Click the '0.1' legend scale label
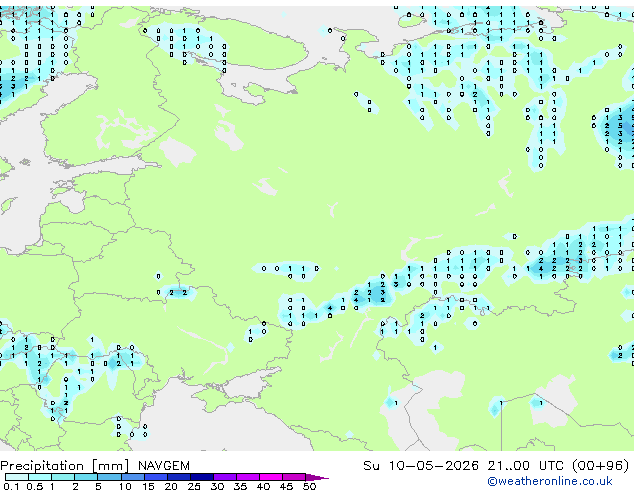This screenshot has width=634, height=490. (11, 486)
